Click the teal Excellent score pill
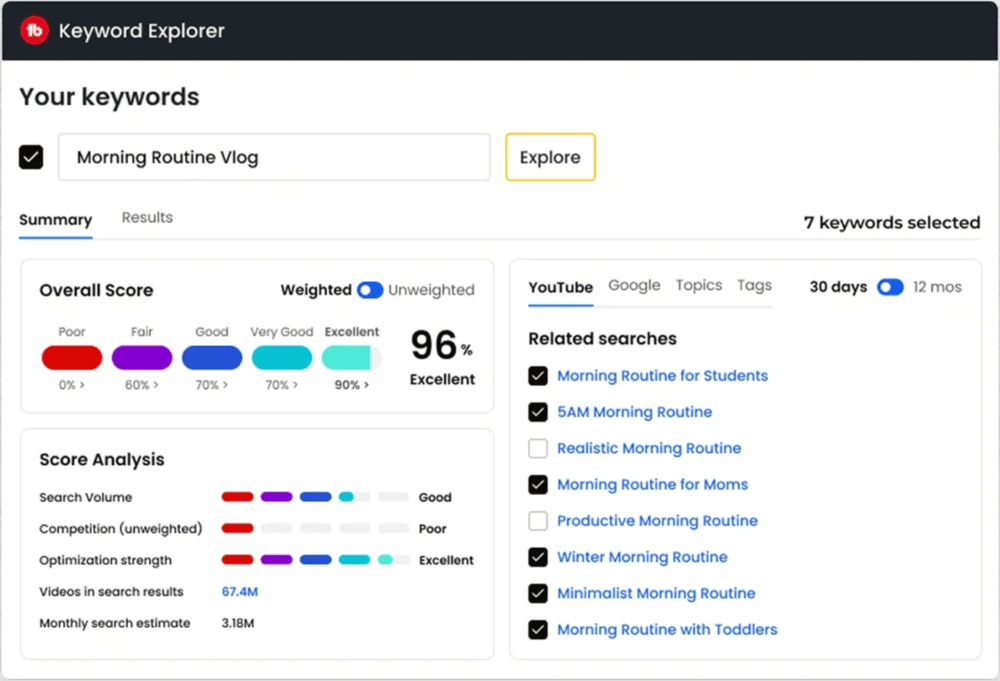The height and width of the screenshot is (681, 1000). click(351, 358)
